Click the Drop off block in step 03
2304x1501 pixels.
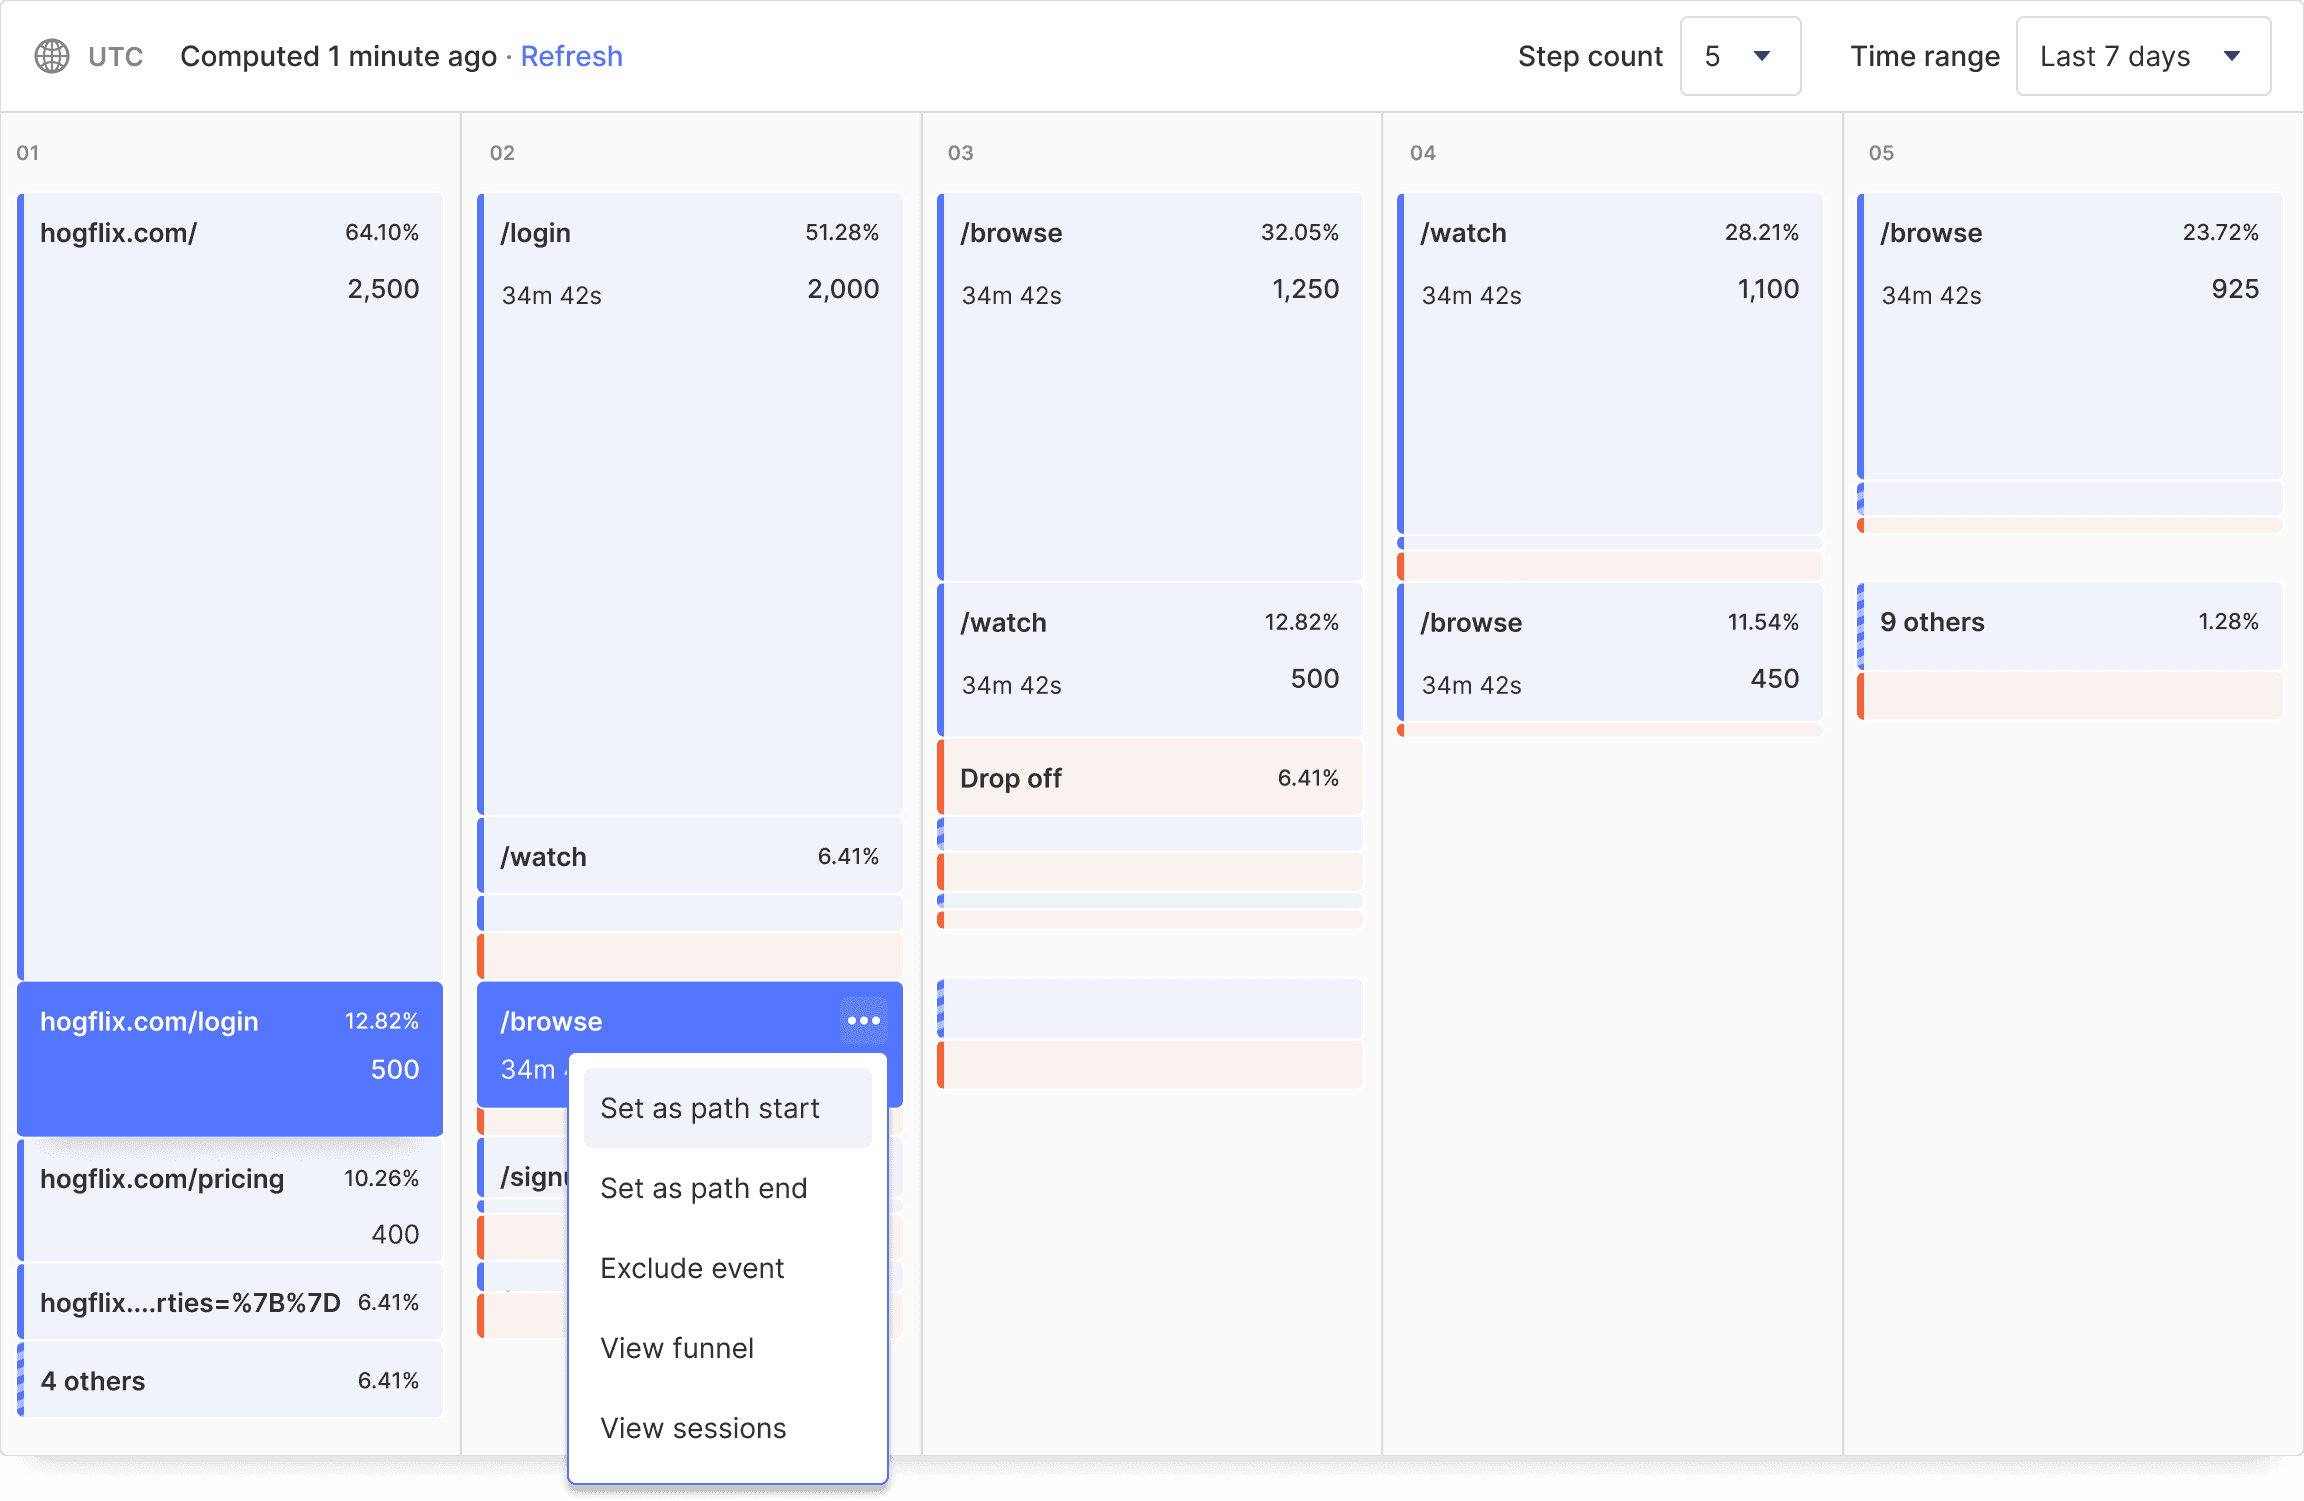tap(1150, 778)
